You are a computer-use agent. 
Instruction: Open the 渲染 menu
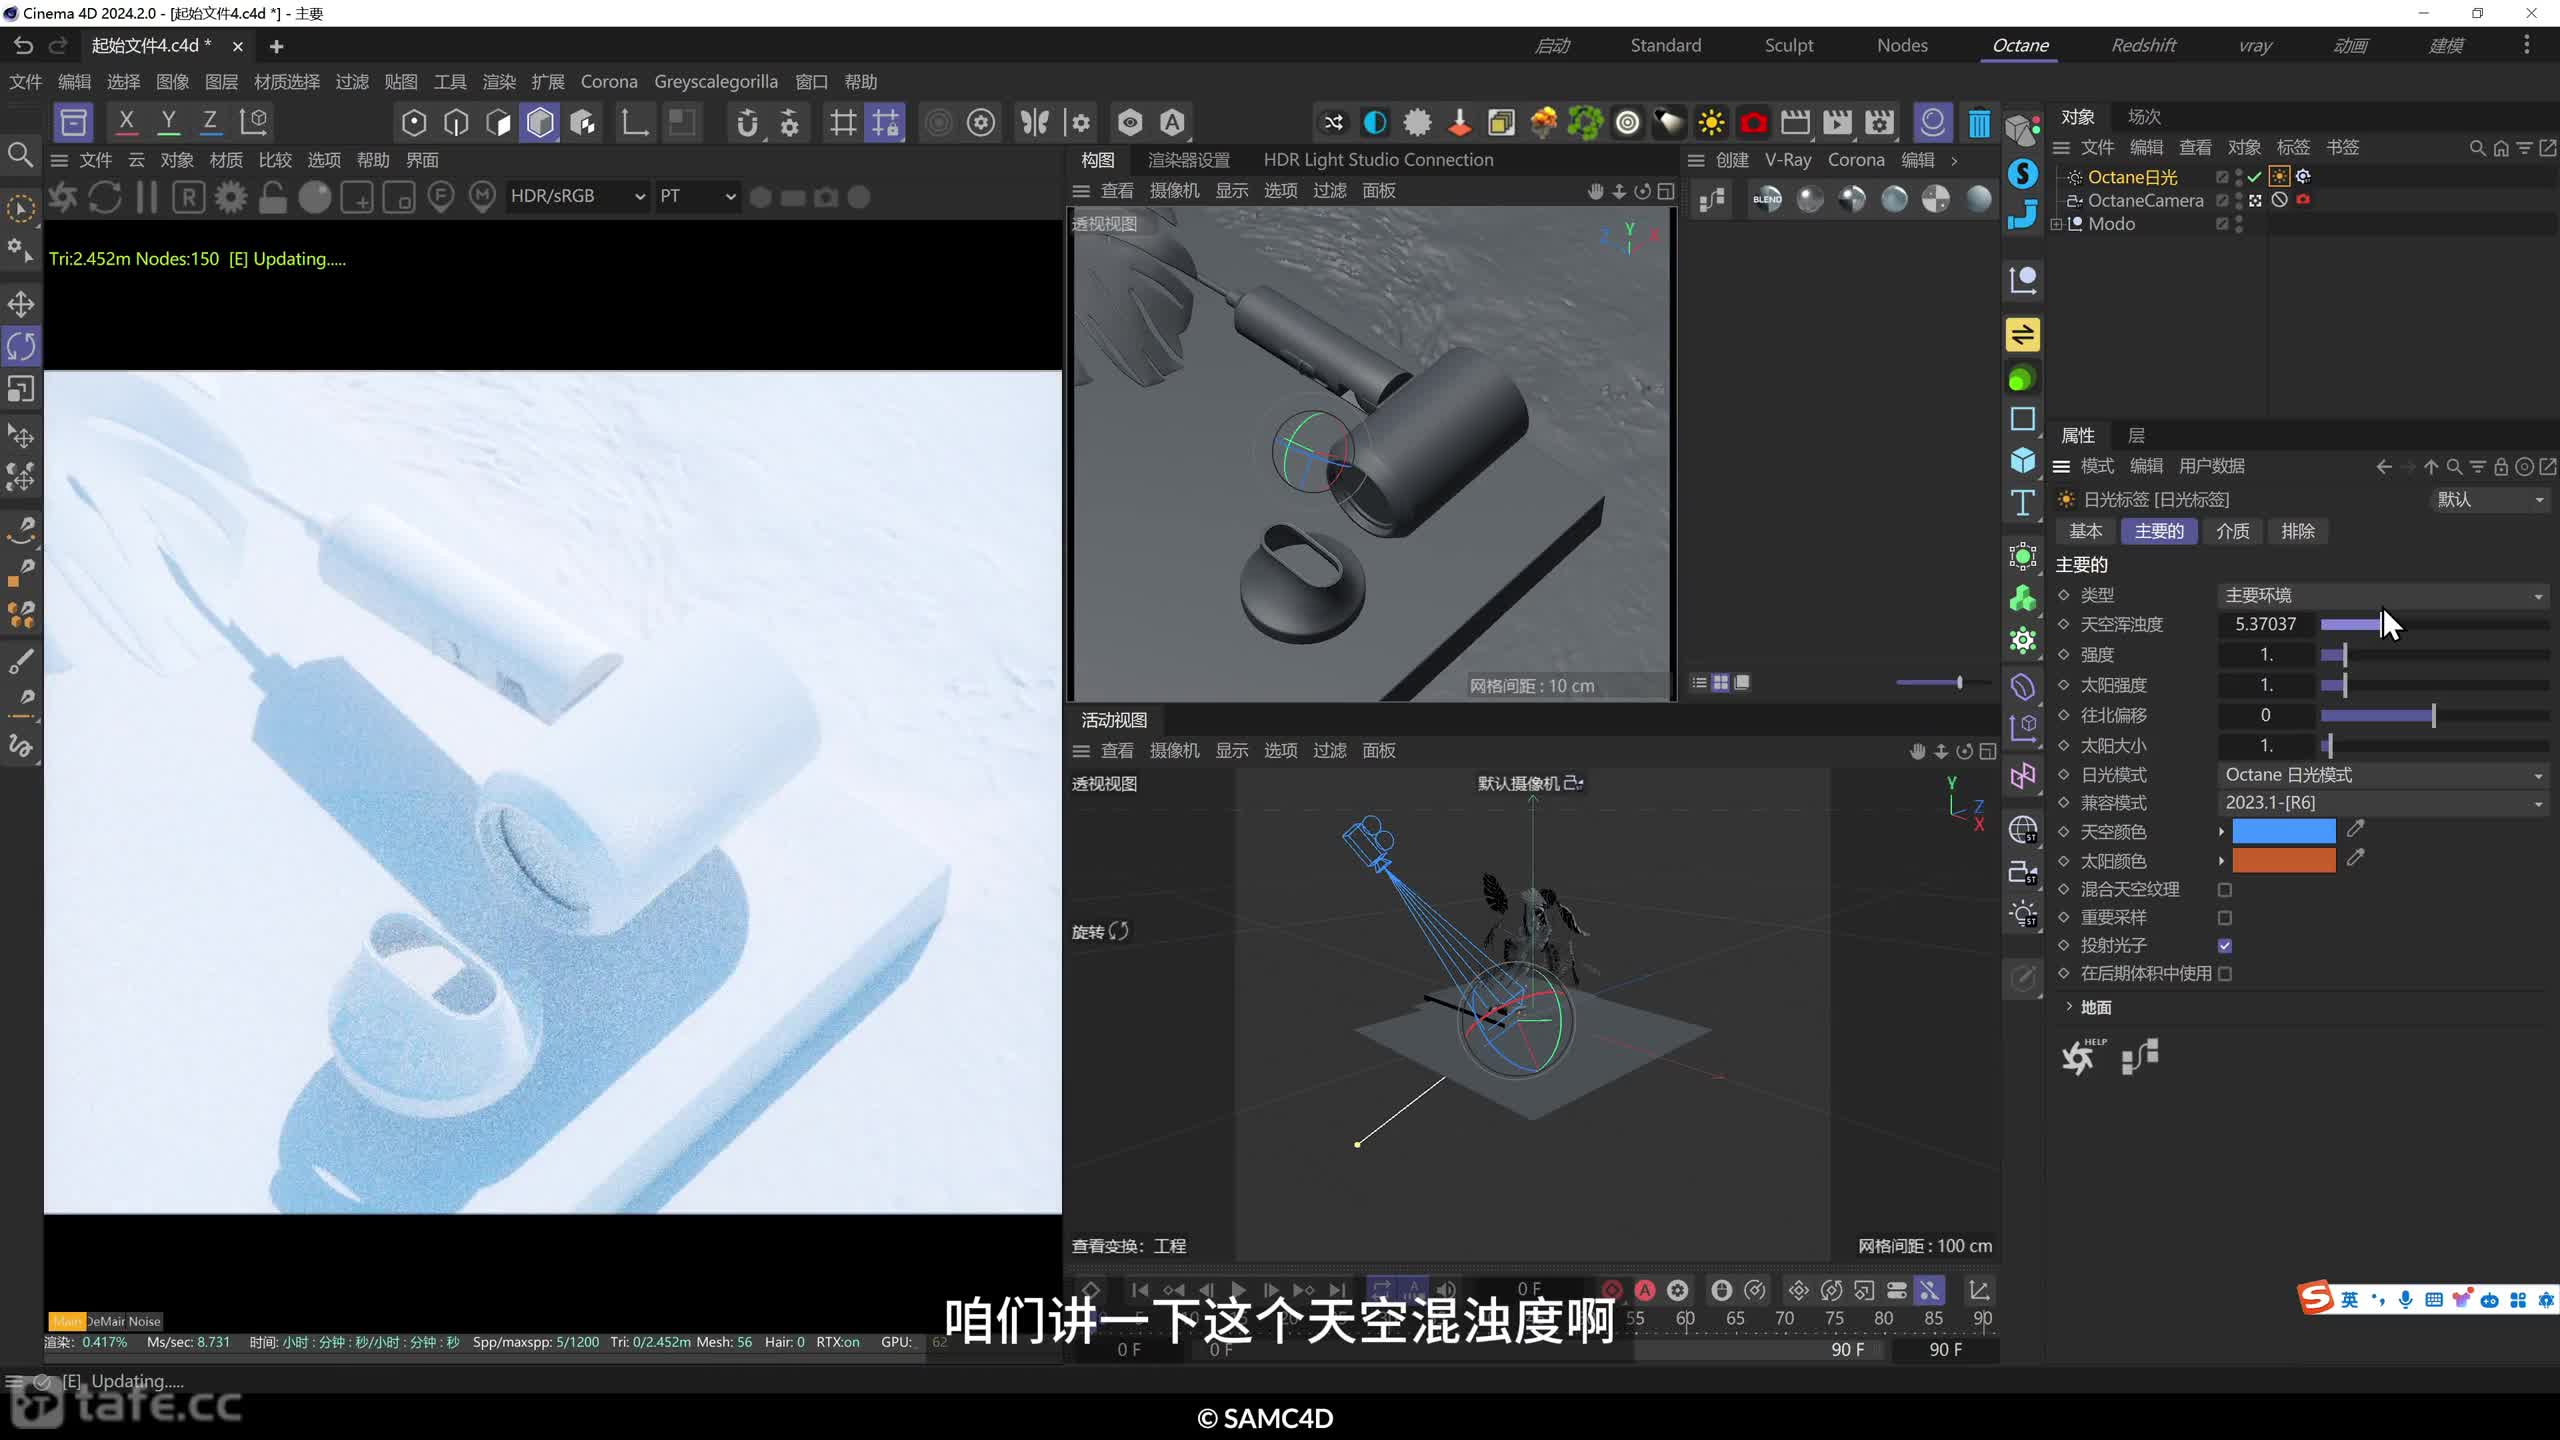(x=498, y=82)
